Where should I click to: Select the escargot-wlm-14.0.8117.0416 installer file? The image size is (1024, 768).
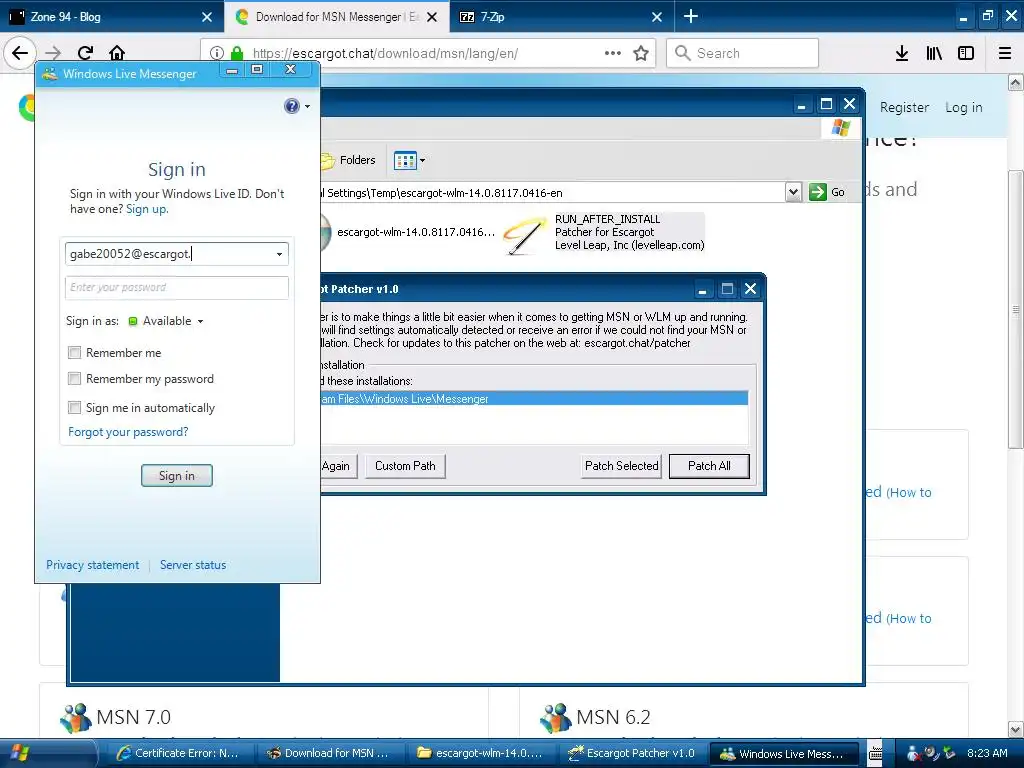tap(408, 232)
